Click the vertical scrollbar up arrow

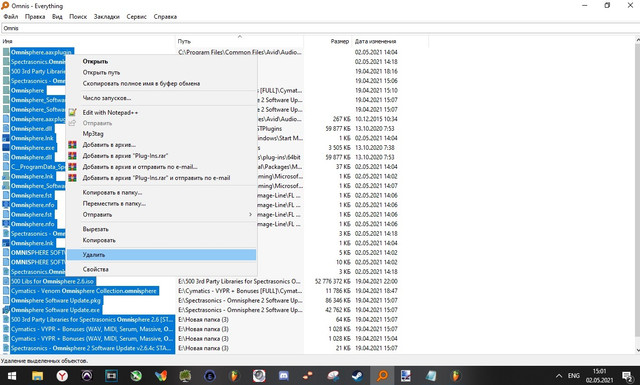click(637, 40)
